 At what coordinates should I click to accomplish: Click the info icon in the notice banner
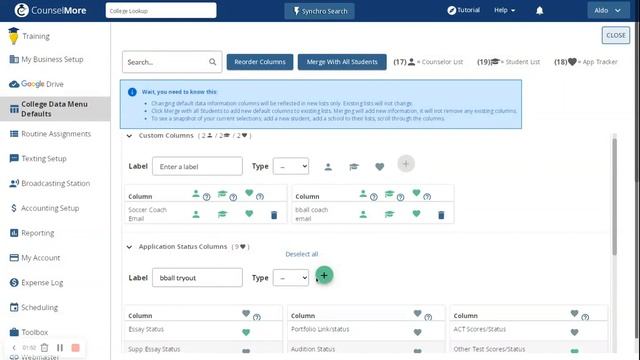[x=132, y=92]
